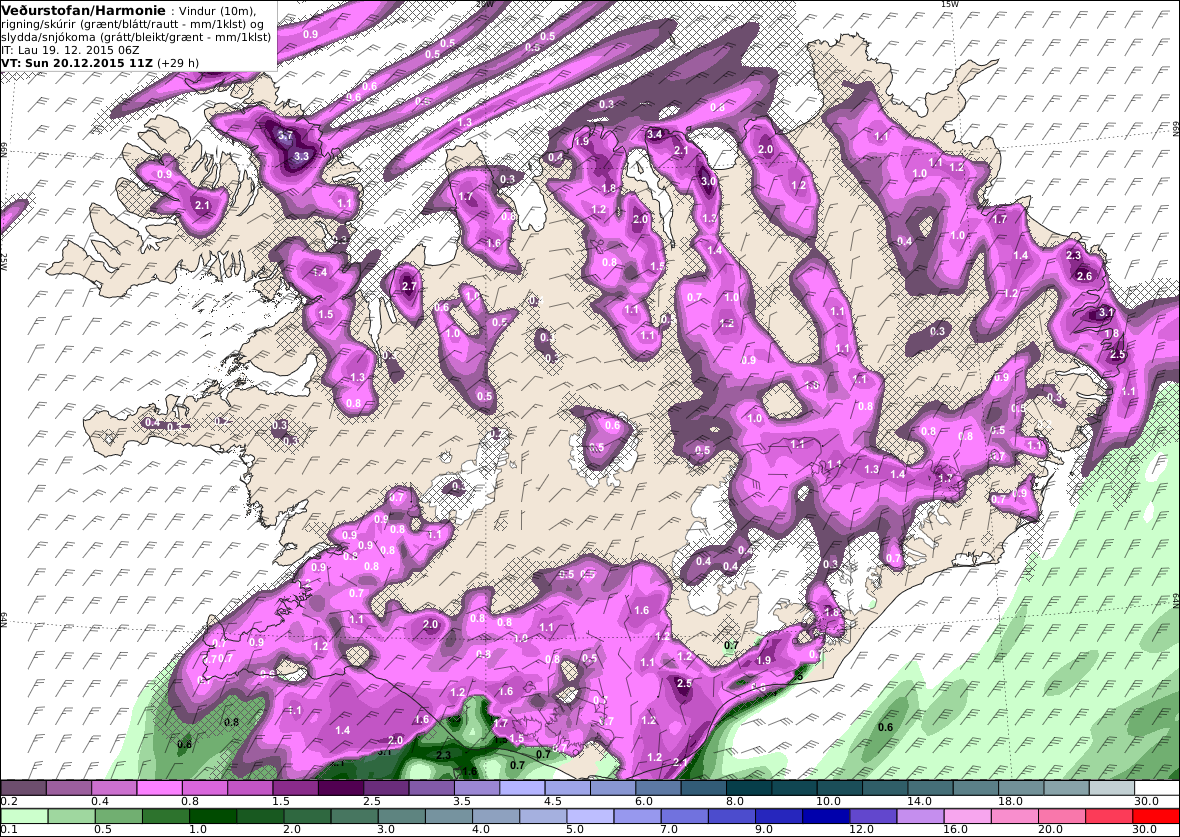Viewport: 1180px width, 837px height.
Task: Click the bright pink-magenta legend swatch
Action: [159, 788]
